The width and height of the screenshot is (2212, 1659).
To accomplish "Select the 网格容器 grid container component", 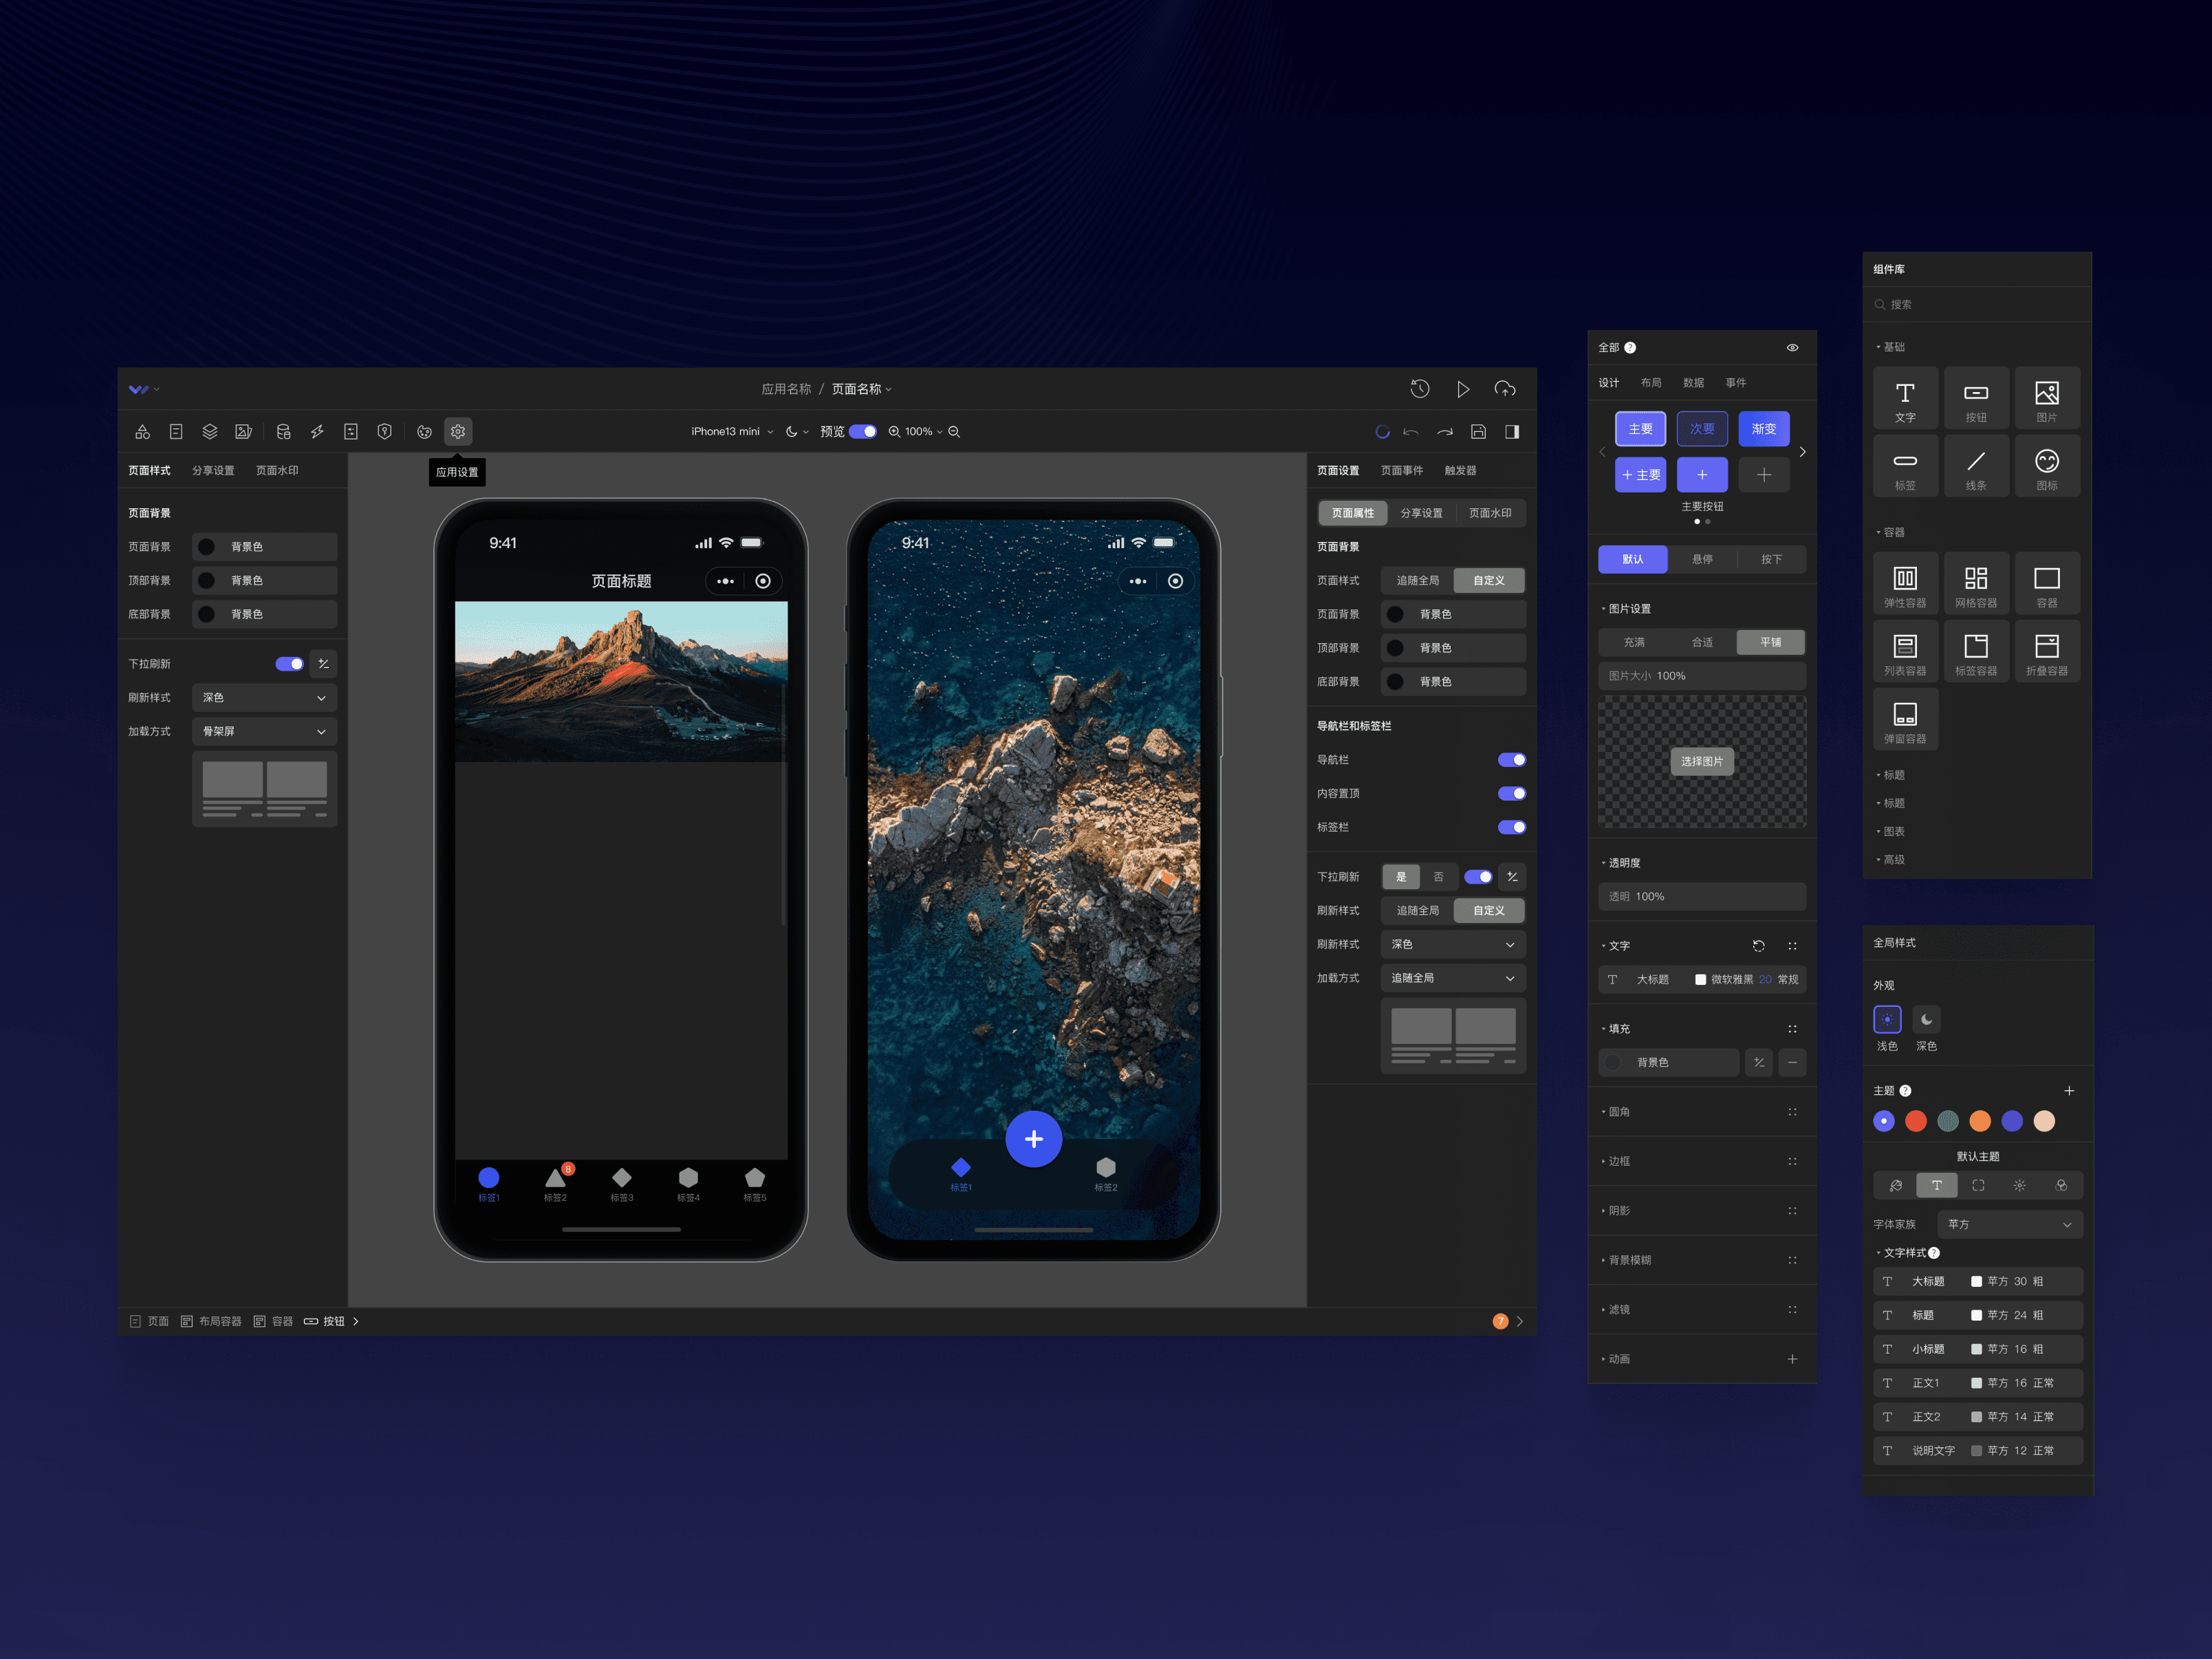I will click(1976, 584).
